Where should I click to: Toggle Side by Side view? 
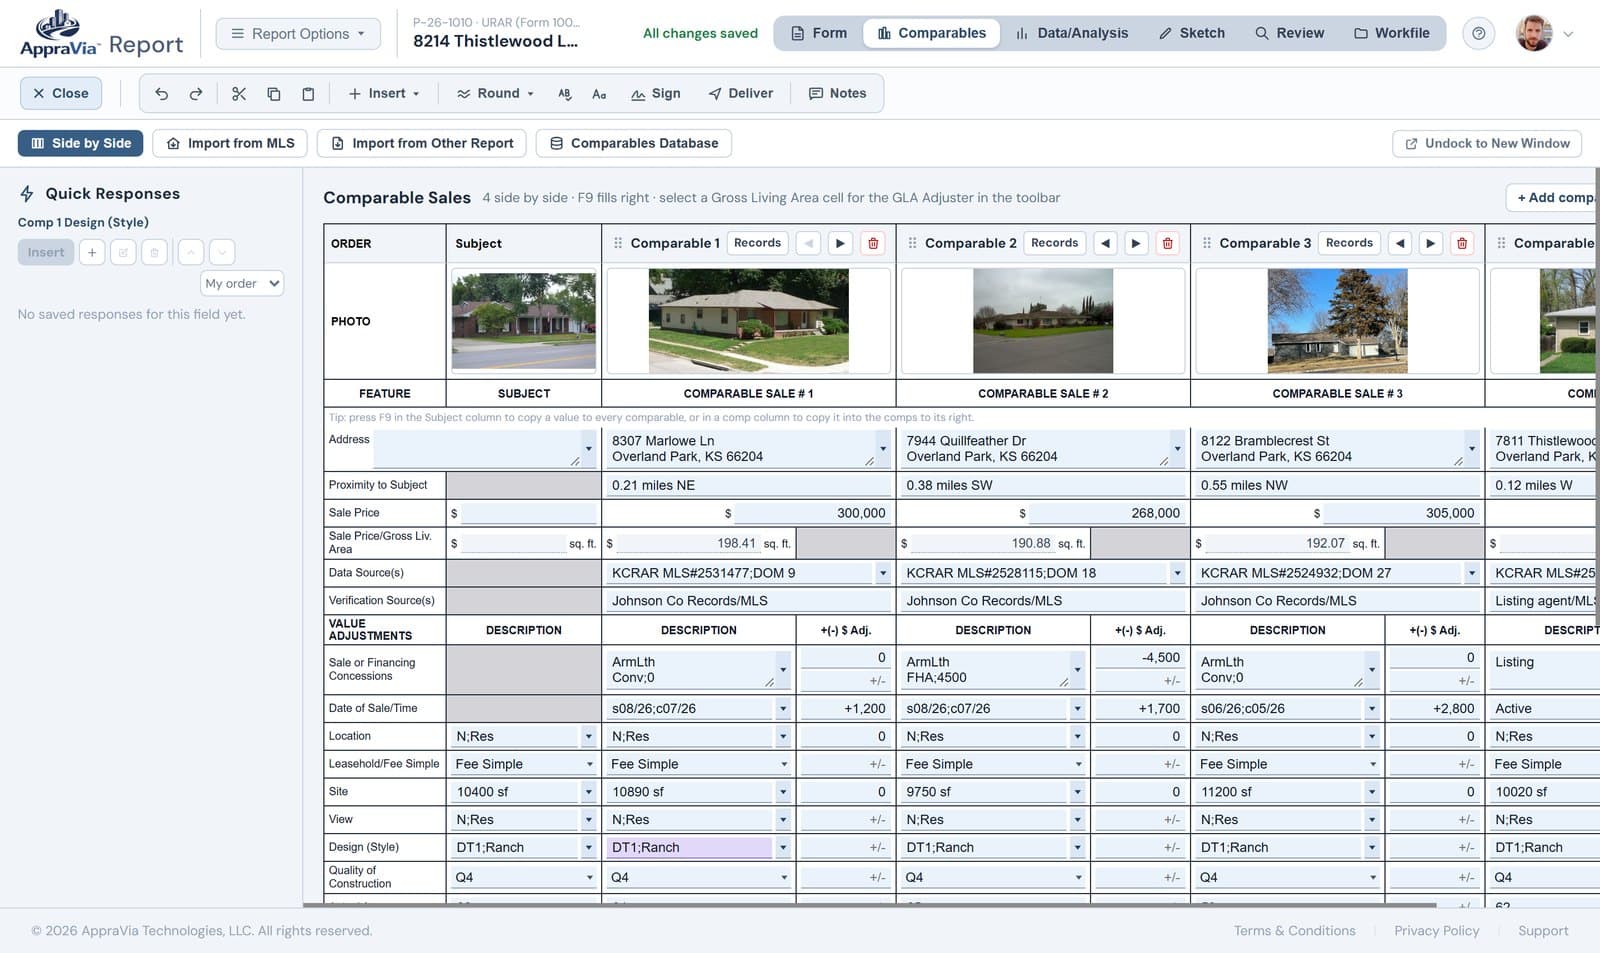(x=81, y=143)
